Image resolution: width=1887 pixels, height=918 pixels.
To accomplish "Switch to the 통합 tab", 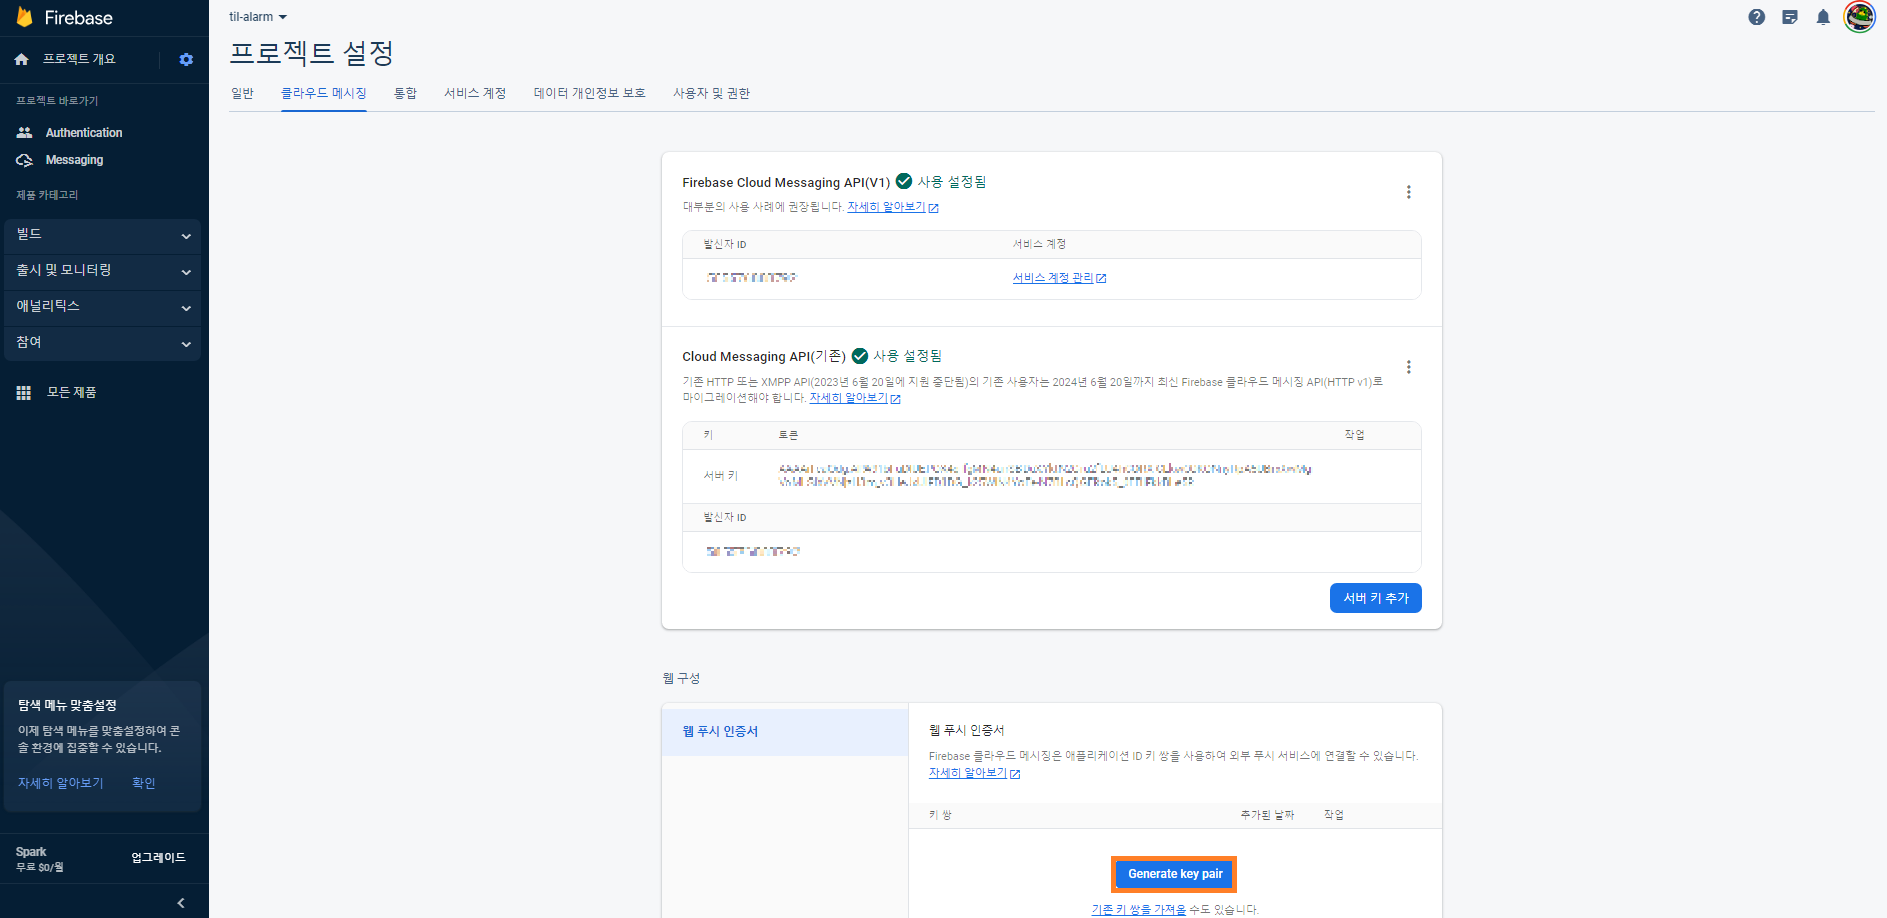I will 405,93.
